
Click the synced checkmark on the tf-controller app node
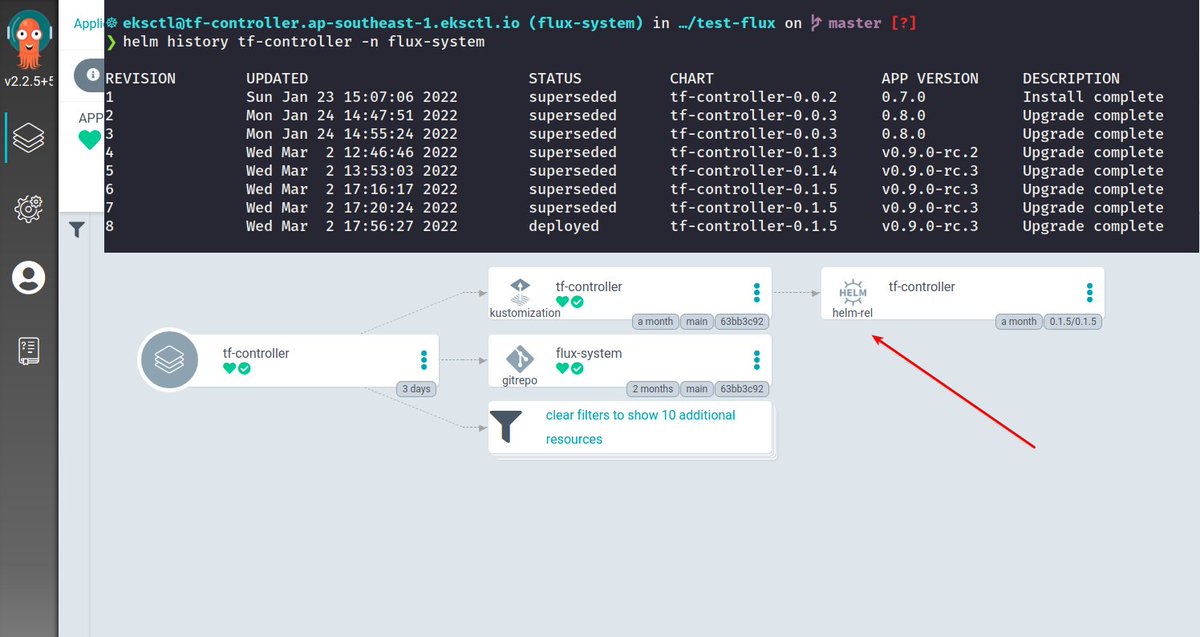coord(244,369)
